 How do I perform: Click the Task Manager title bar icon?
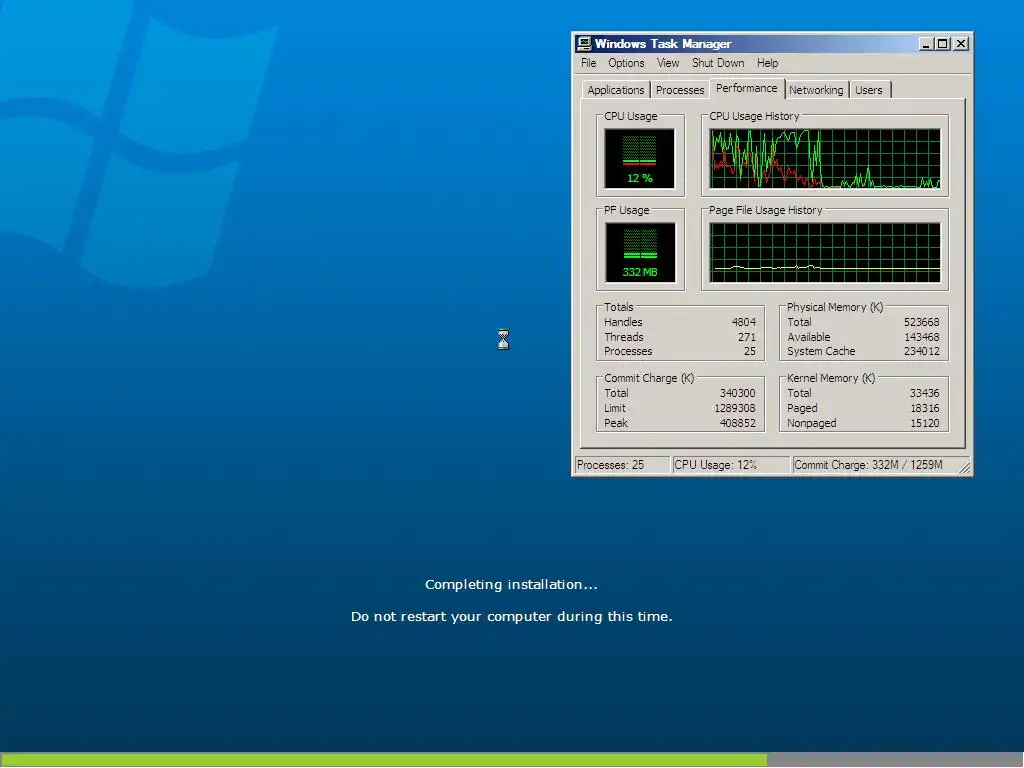point(584,44)
